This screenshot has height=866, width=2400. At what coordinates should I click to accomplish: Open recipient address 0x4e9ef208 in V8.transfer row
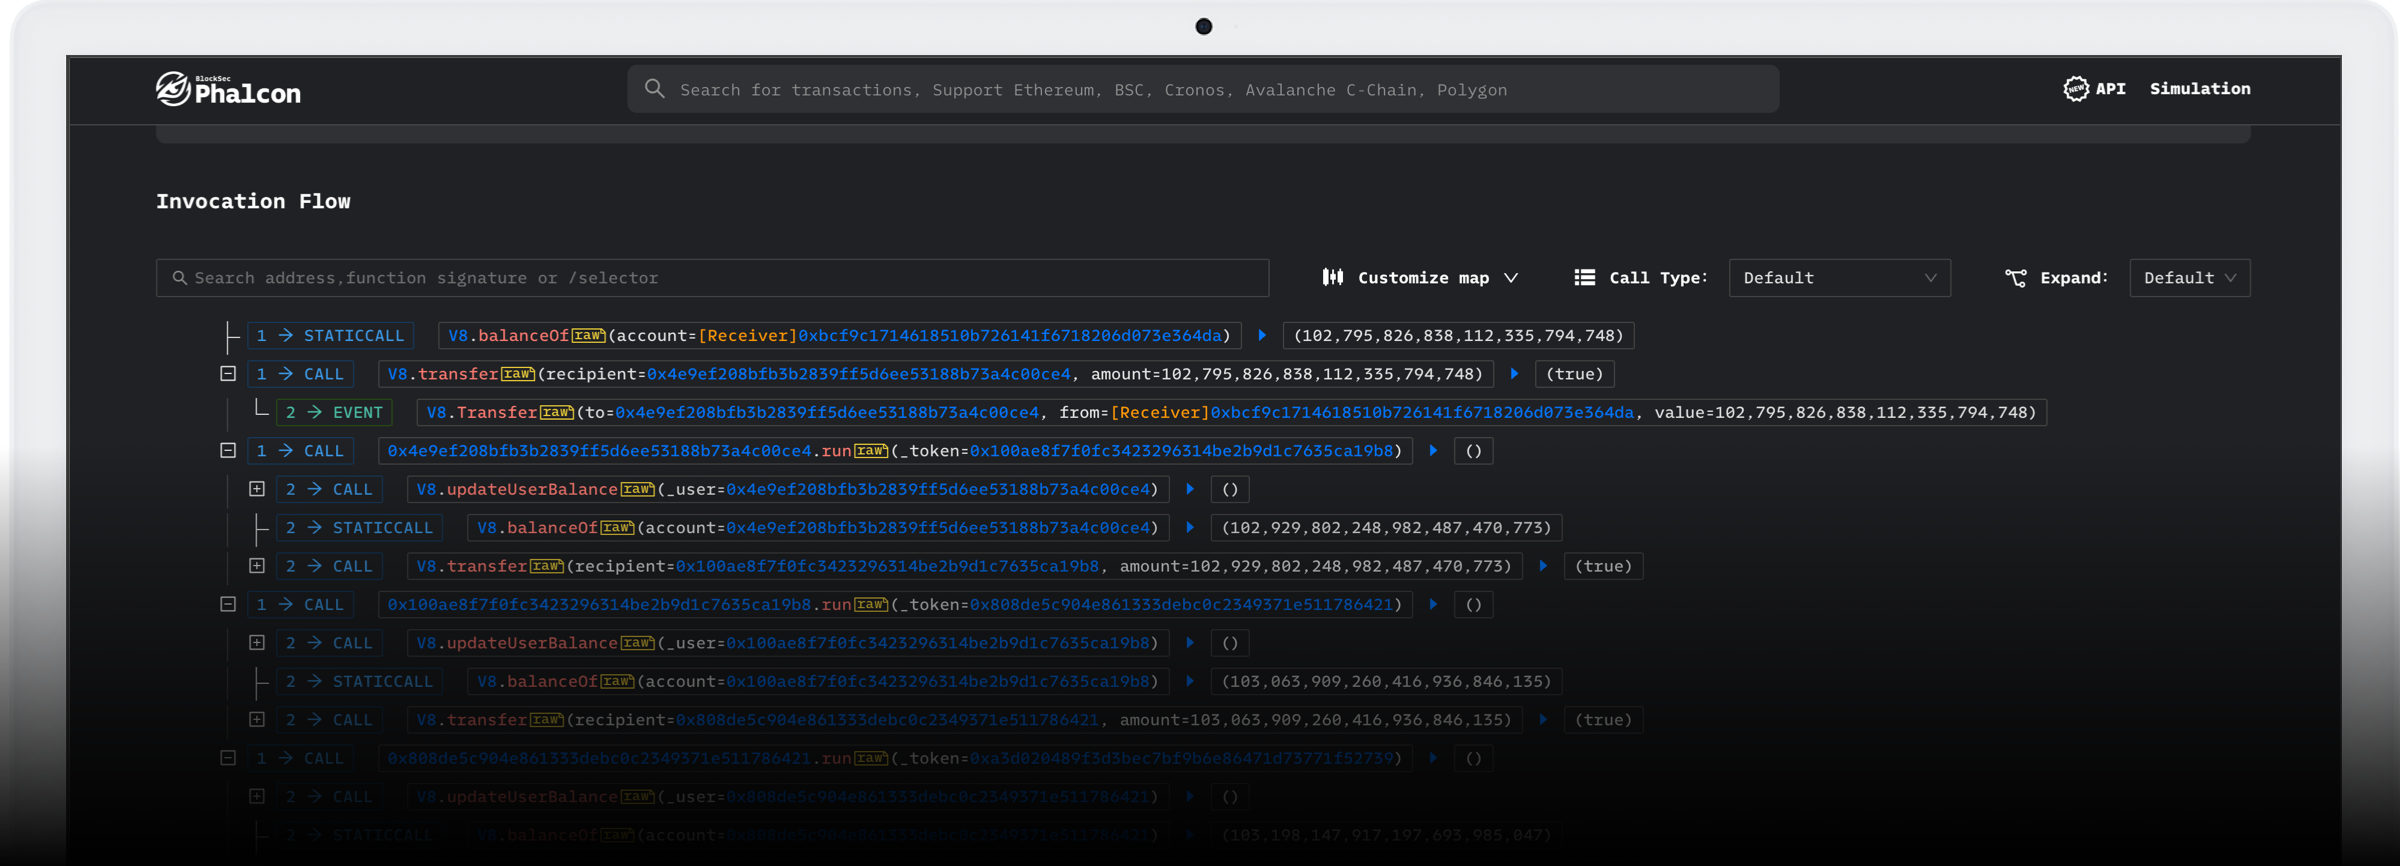(x=859, y=374)
